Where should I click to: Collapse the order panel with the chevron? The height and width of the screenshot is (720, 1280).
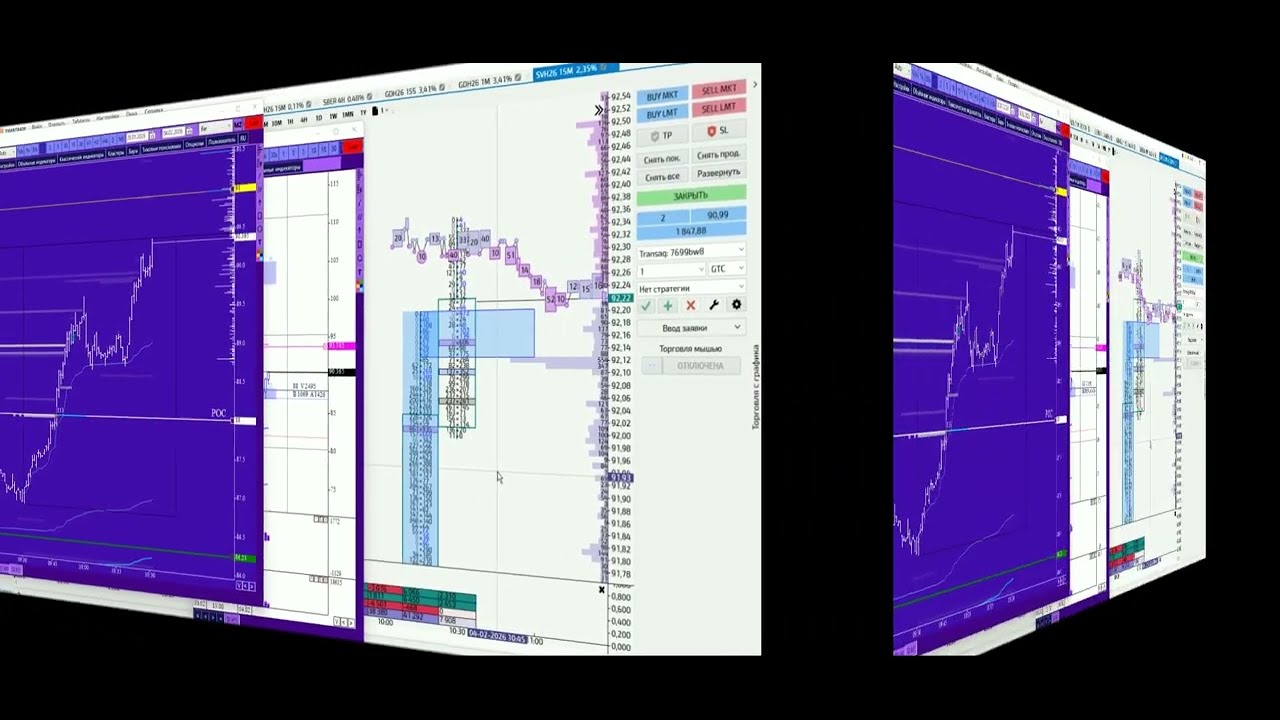click(755, 84)
